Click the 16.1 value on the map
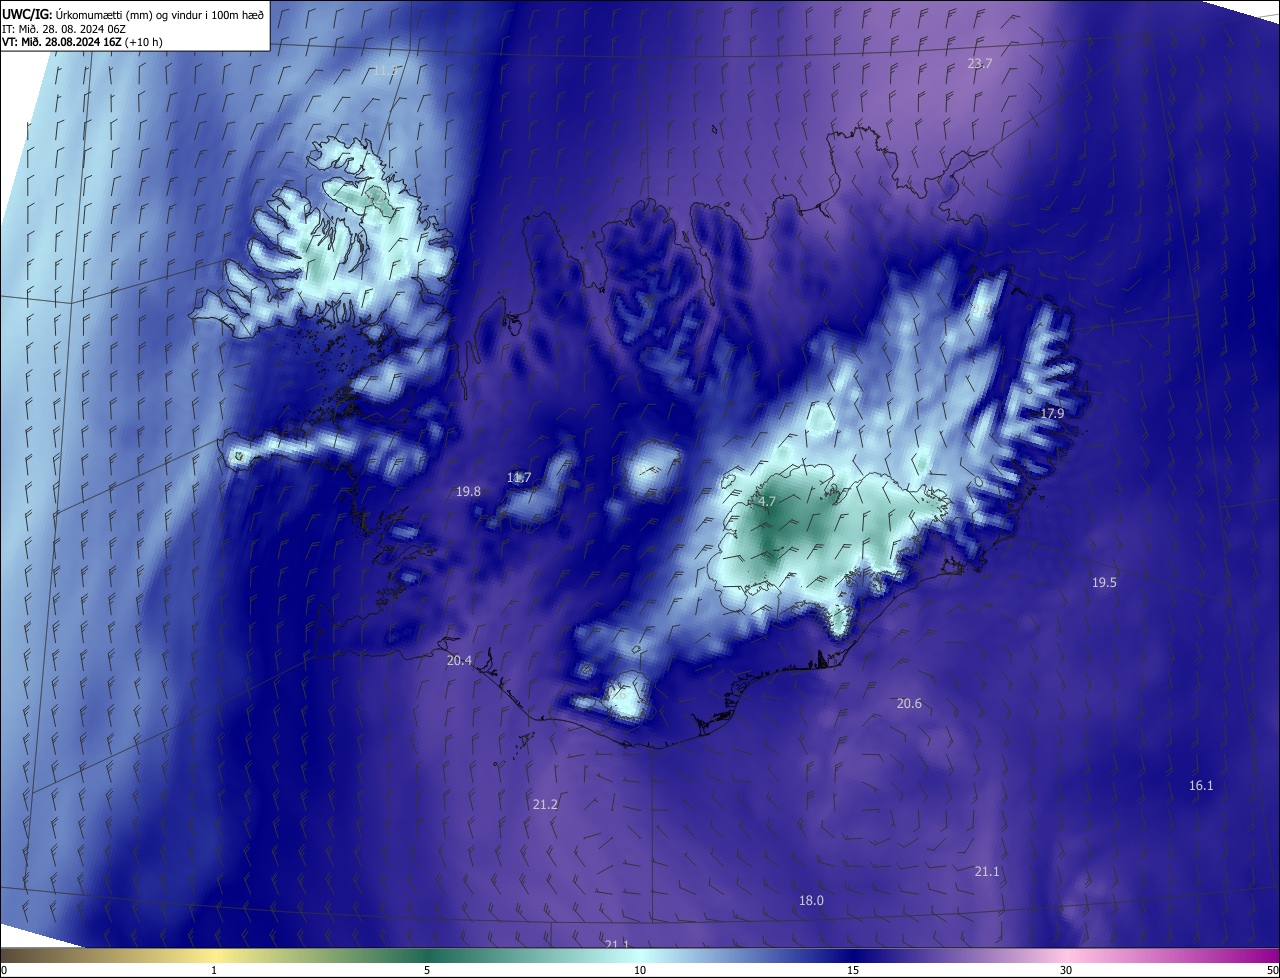Image resolution: width=1280 pixels, height=978 pixels. (1201, 786)
